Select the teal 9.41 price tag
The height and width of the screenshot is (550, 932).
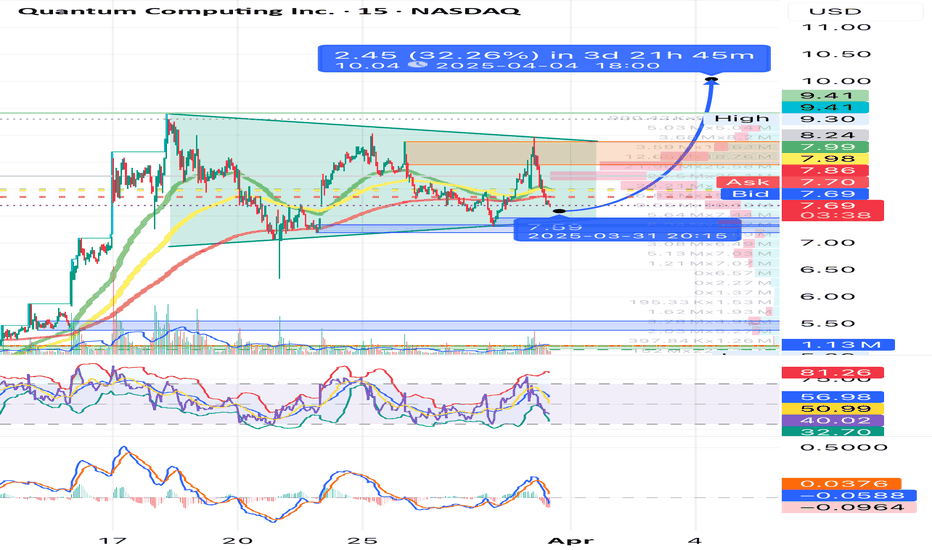[826, 108]
